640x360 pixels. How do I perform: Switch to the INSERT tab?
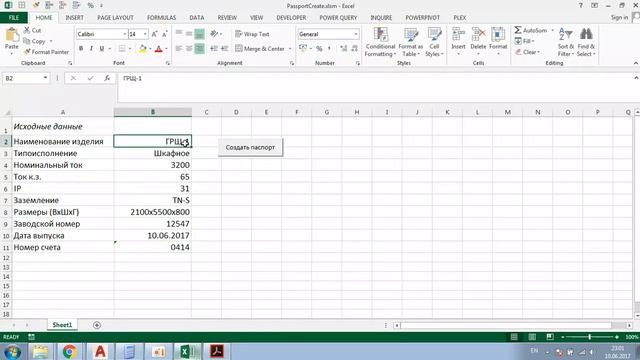[x=74, y=18]
